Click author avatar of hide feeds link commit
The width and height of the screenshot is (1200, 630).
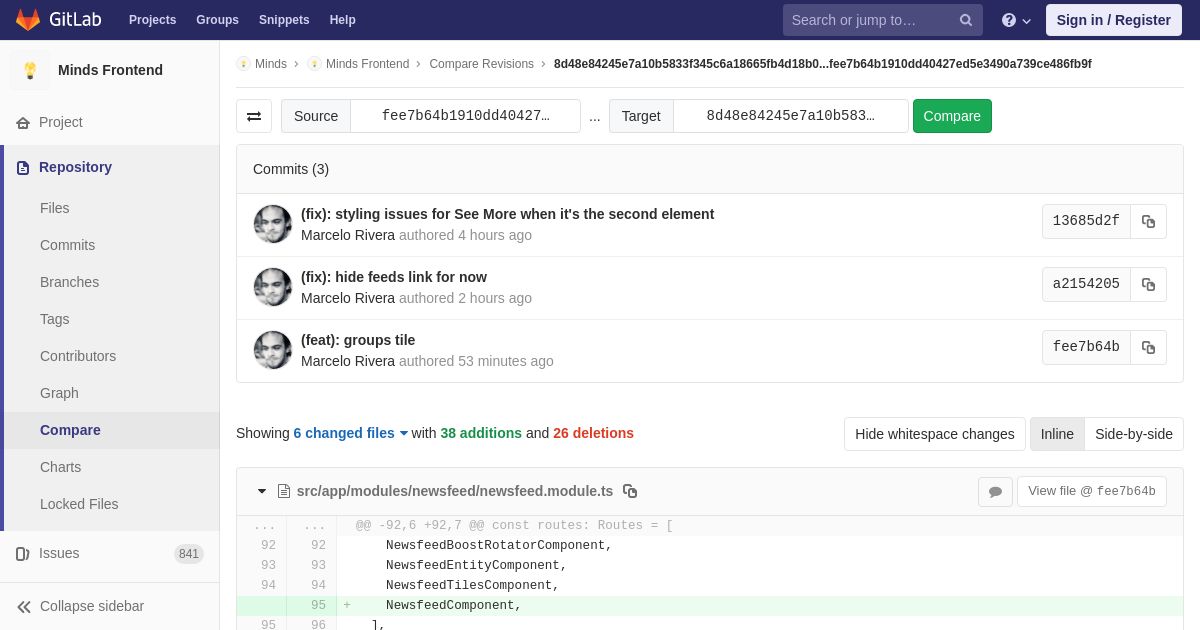pos(272,287)
